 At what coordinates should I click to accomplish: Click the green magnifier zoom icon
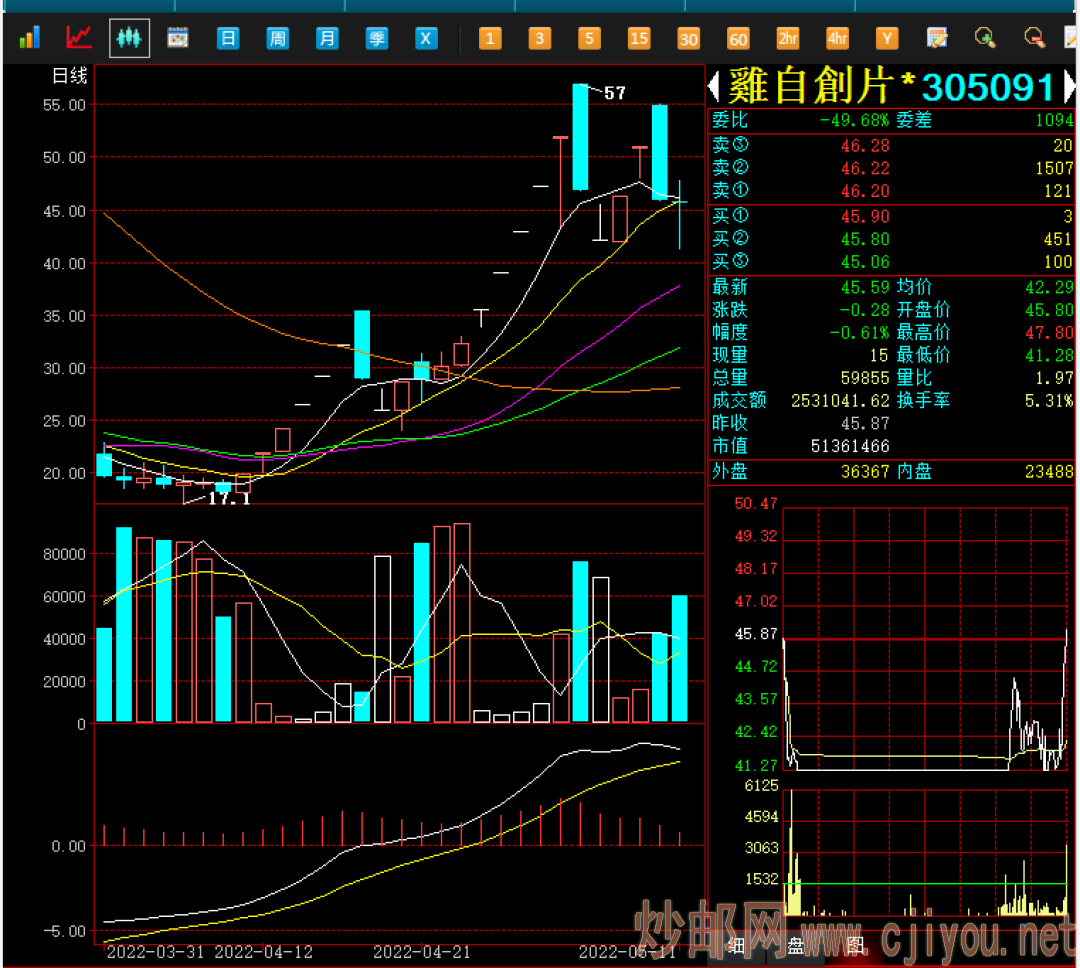[986, 38]
